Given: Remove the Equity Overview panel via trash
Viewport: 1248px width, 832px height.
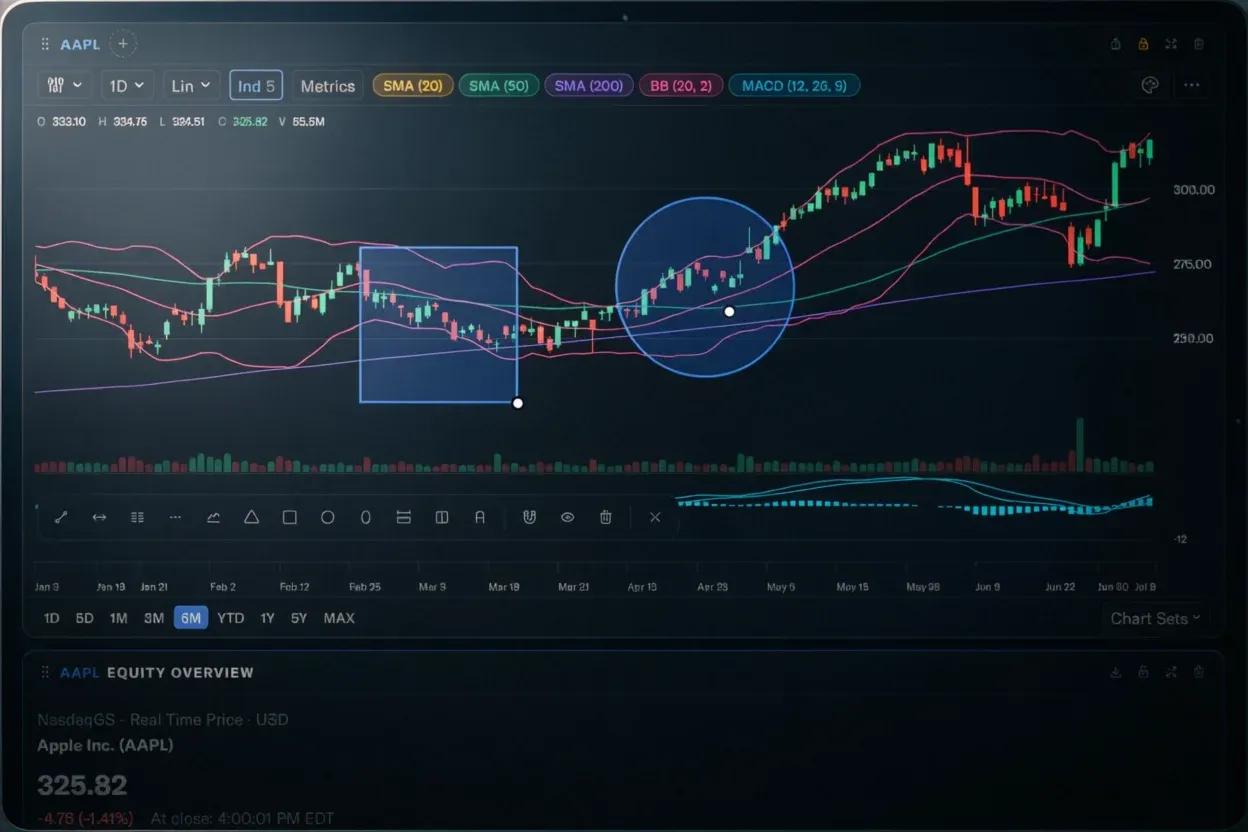Looking at the screenshot, I should [x=1199, y=672].
